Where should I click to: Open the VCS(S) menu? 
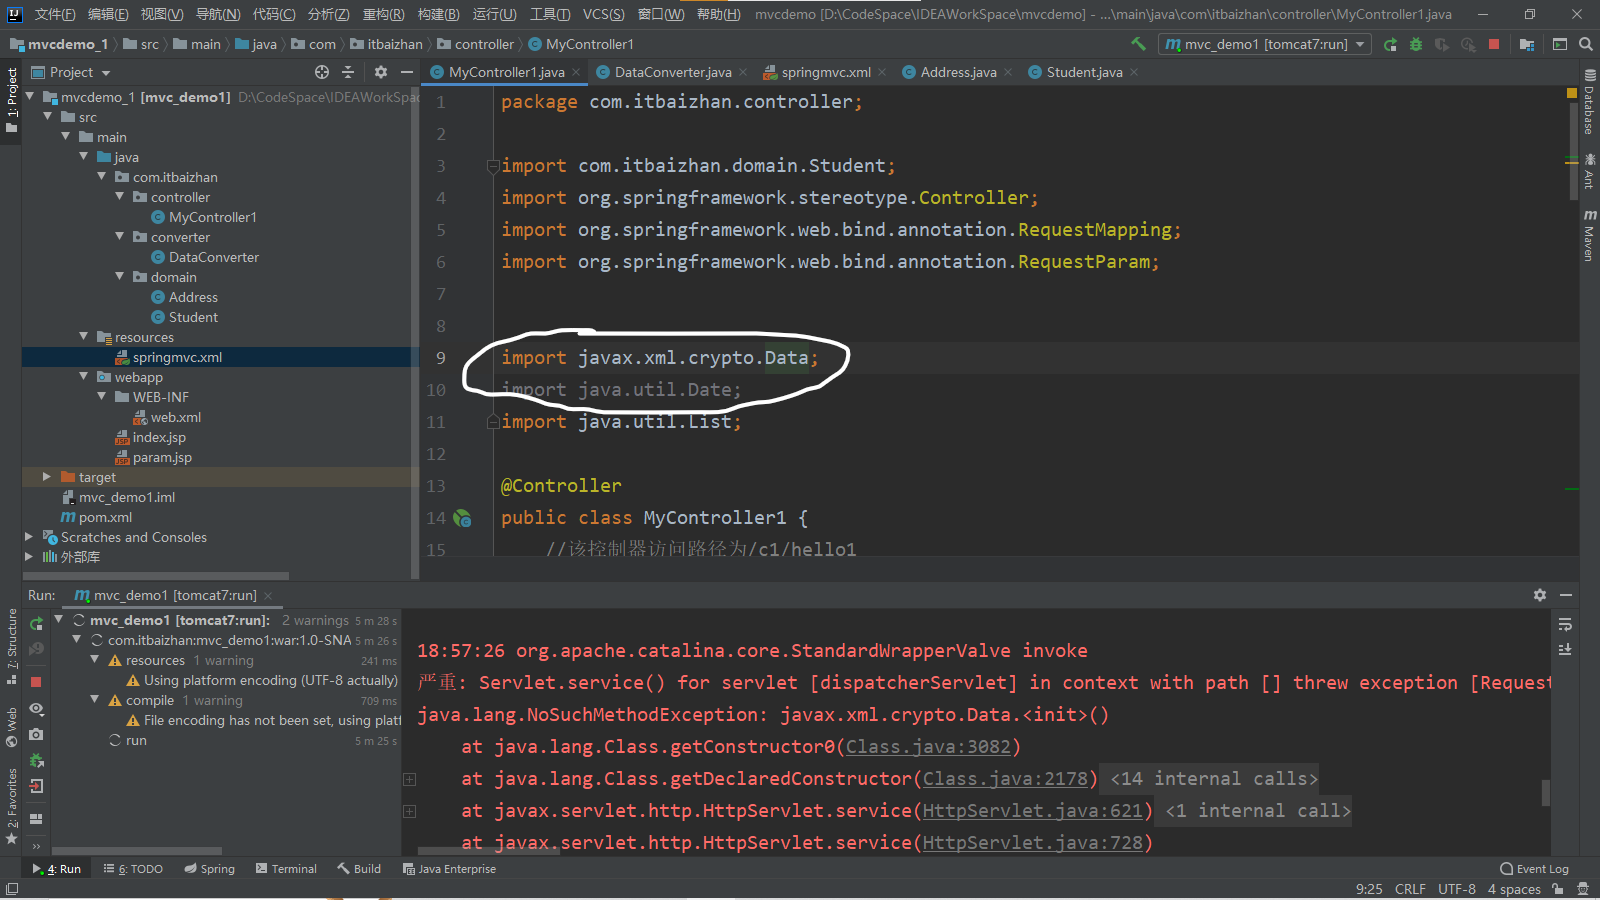pyautogui.click(x=603, y=14)
